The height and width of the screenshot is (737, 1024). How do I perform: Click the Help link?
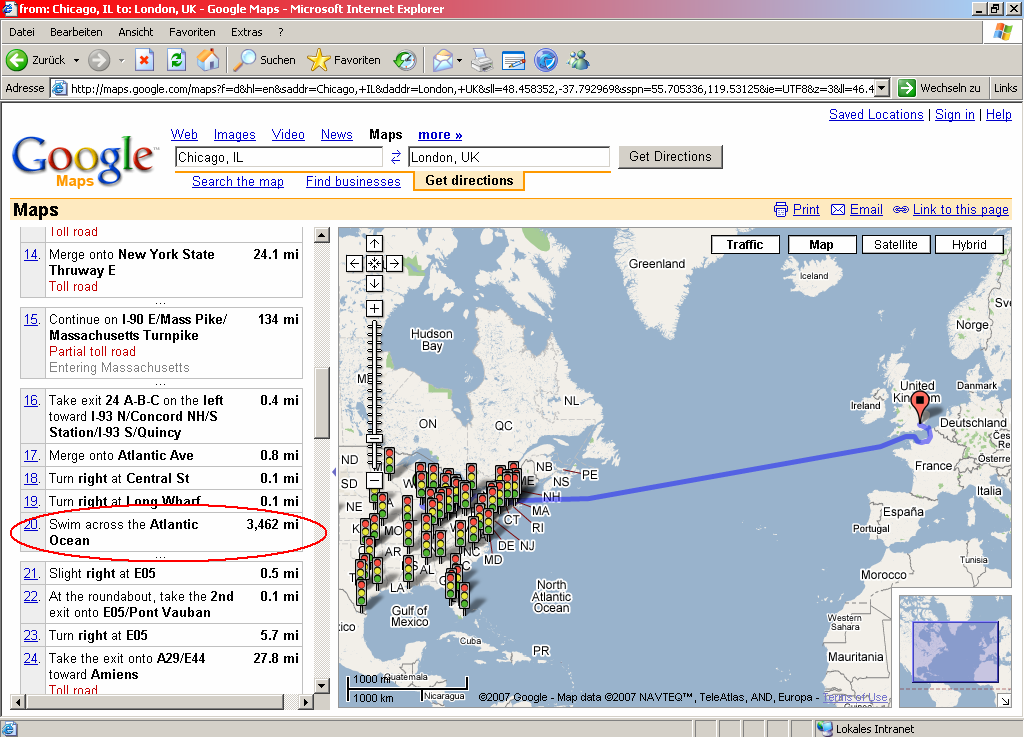pyautogui.click(x=999, y=114)
